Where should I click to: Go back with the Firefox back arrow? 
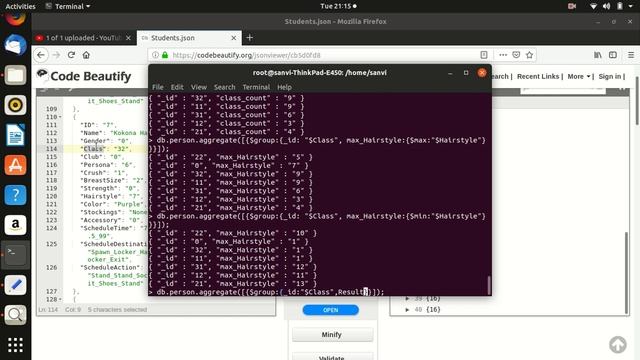[x=40, y=55]
